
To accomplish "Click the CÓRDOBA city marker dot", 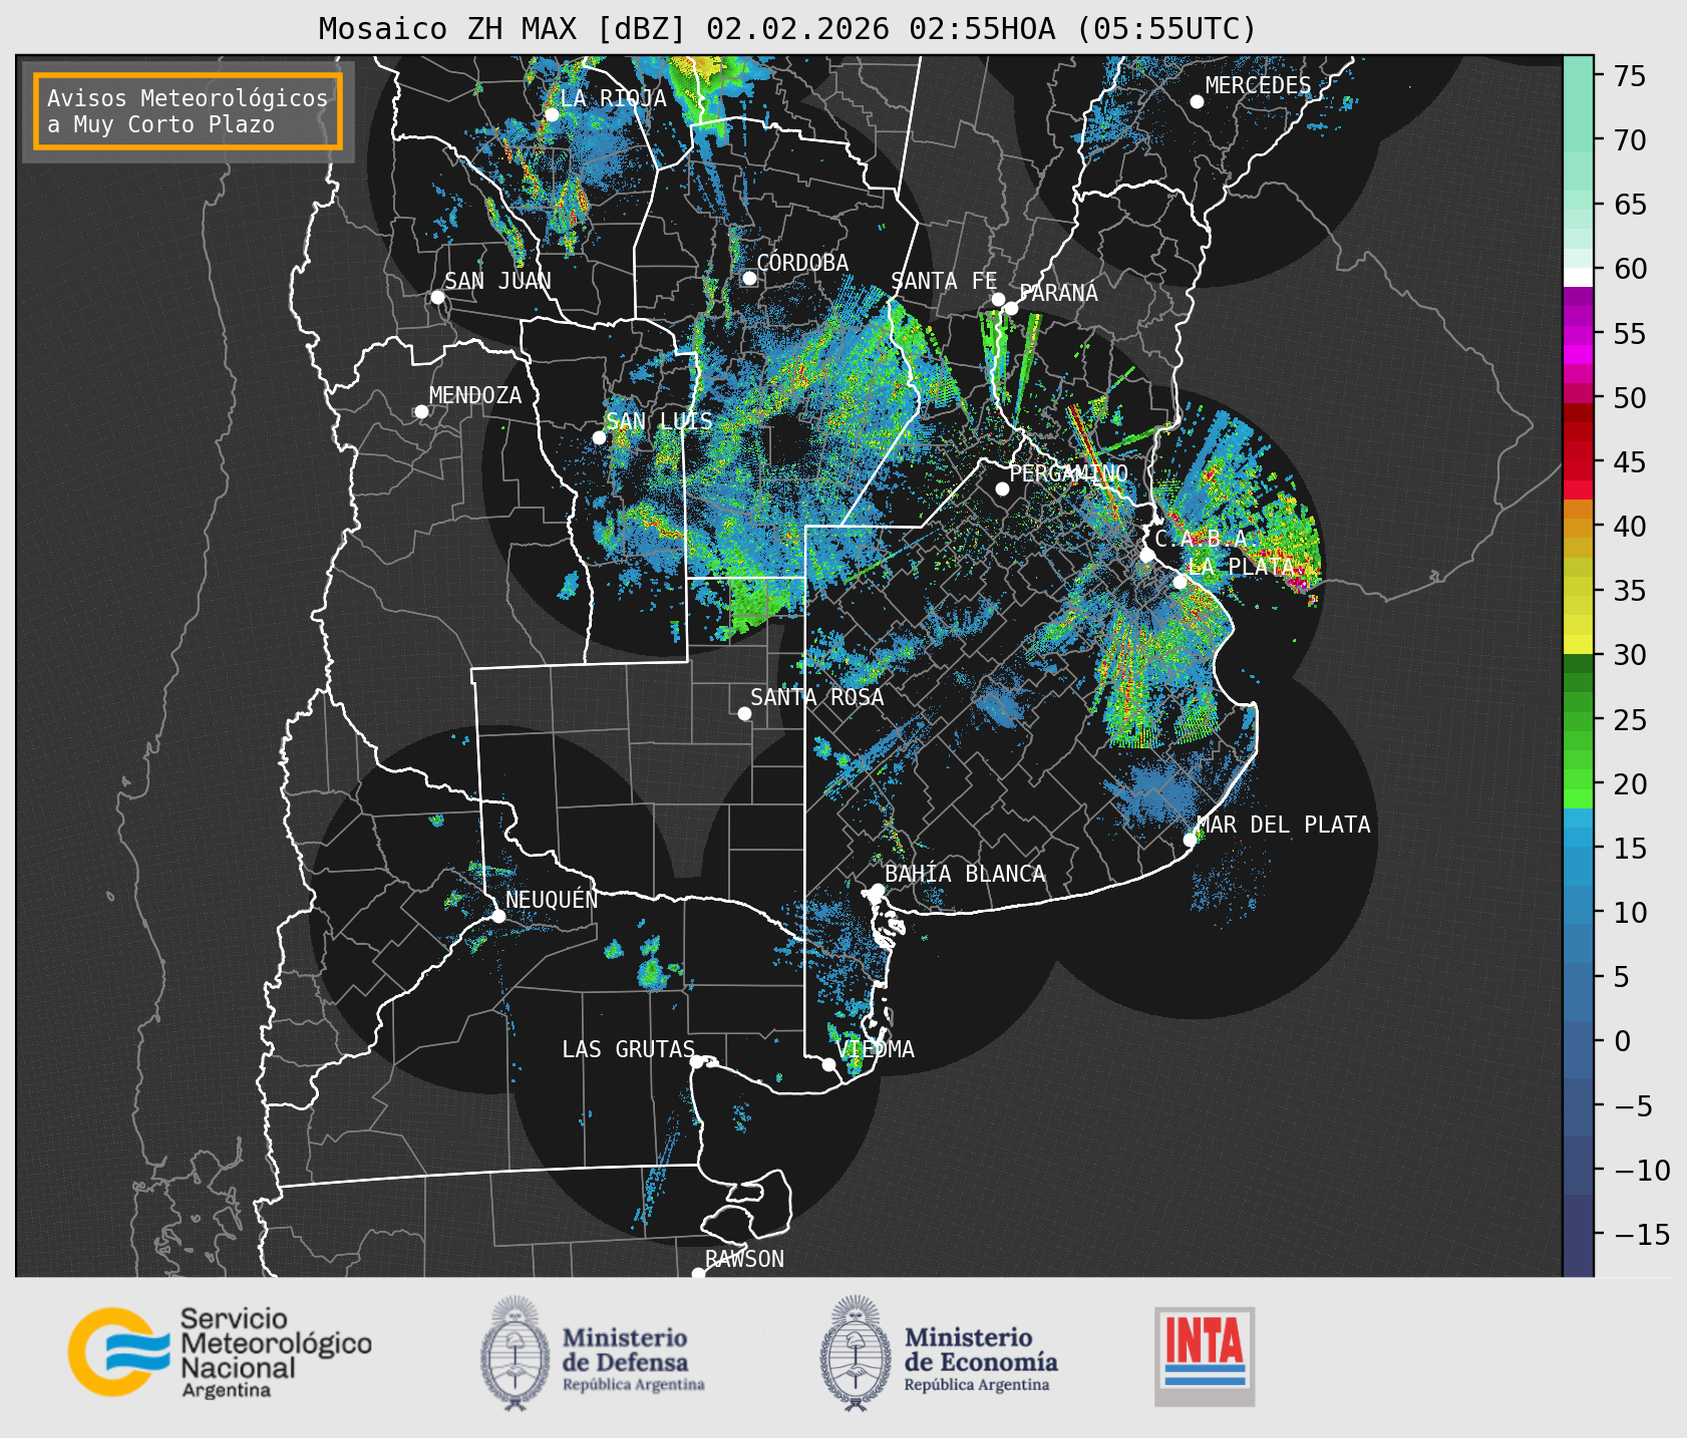I will 749,278.
